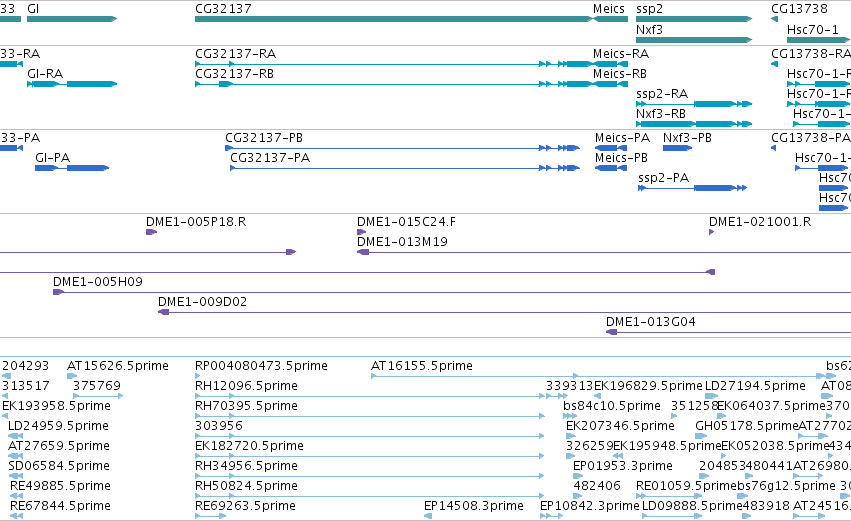
Task: Open the RE01059.5prime EST label
Action: pos(686,486)
